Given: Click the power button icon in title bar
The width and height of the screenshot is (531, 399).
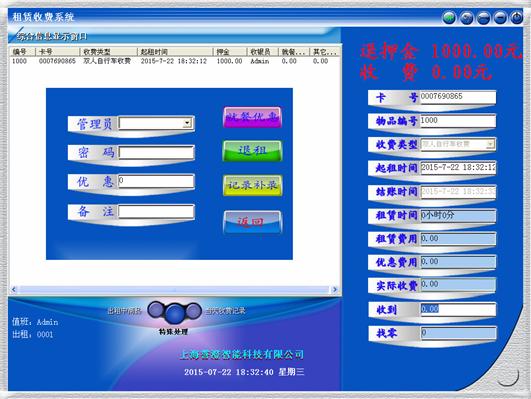Looking at the screenshot, I should (516, 17).
